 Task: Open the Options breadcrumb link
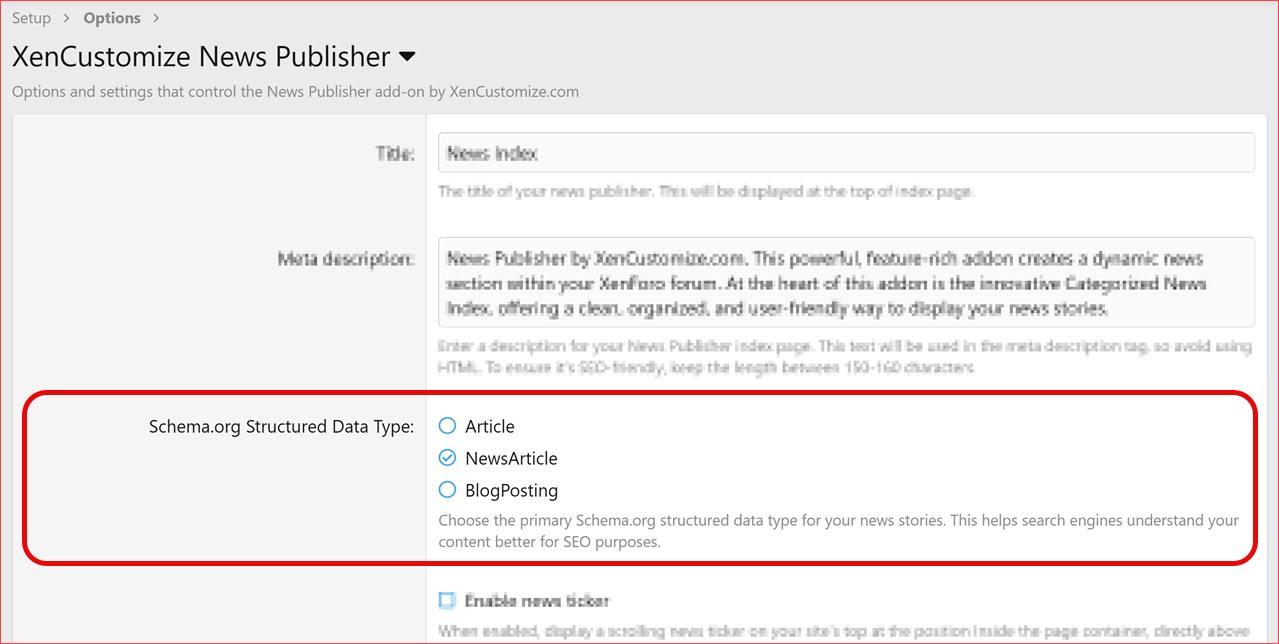click(x=112, y=18)
